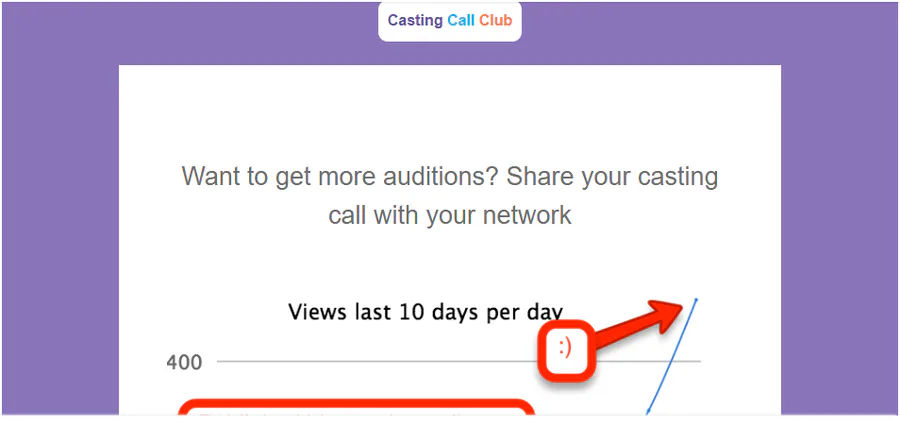Click the smiley face annotation box
The image size is (900, 425).
click(x=565, y=349)
